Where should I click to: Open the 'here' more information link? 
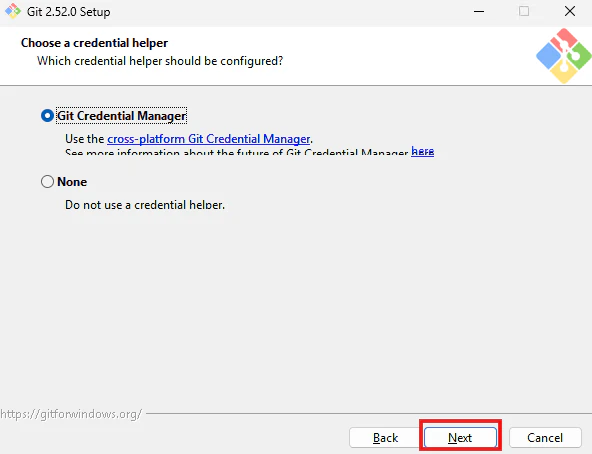(422, 151)
